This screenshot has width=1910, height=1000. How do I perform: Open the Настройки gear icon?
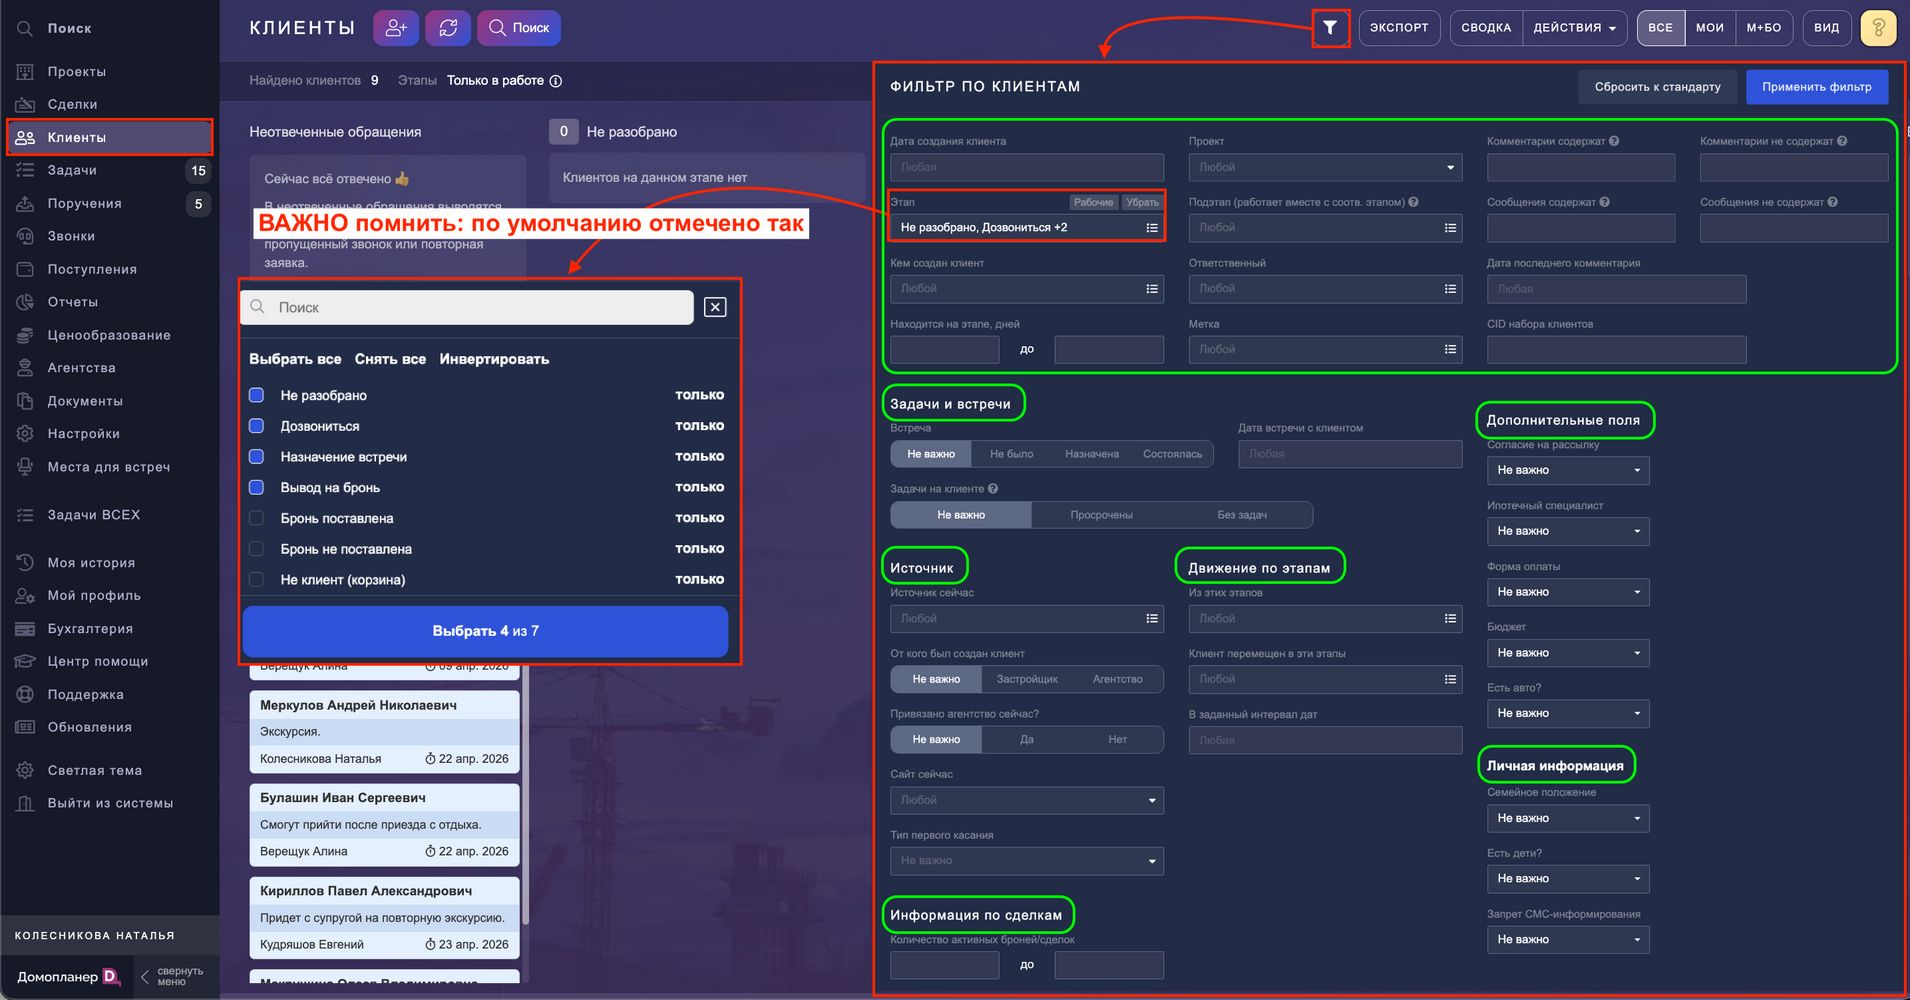tap(25, 434)
